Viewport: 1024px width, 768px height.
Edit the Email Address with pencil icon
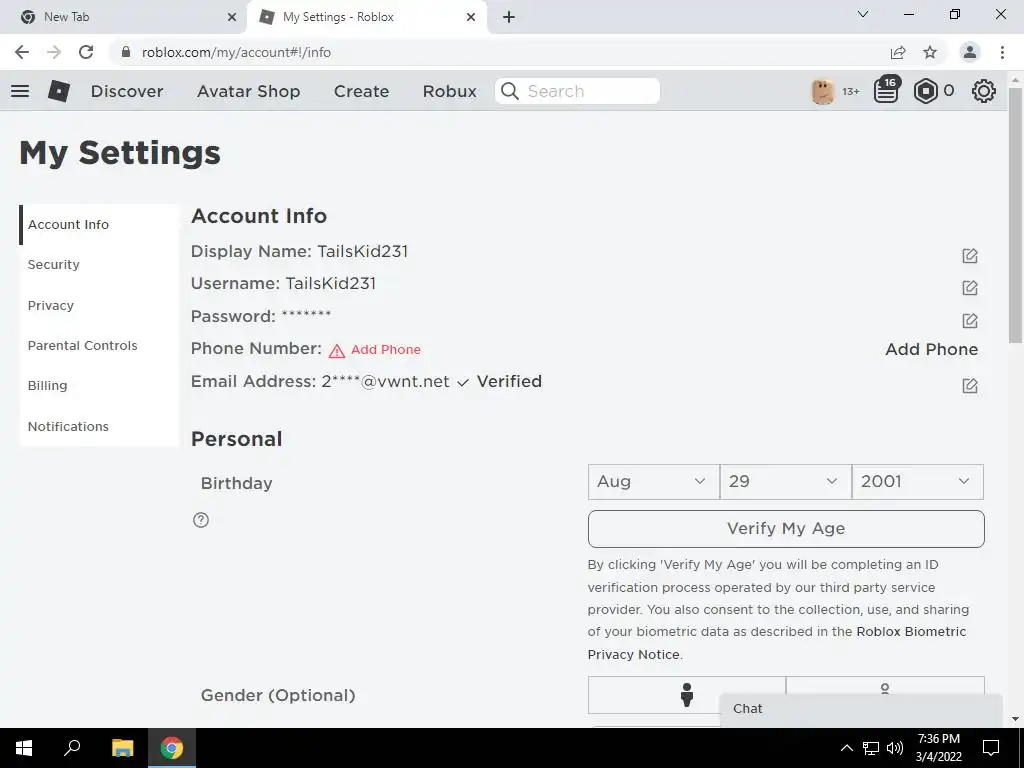(970, 385)
